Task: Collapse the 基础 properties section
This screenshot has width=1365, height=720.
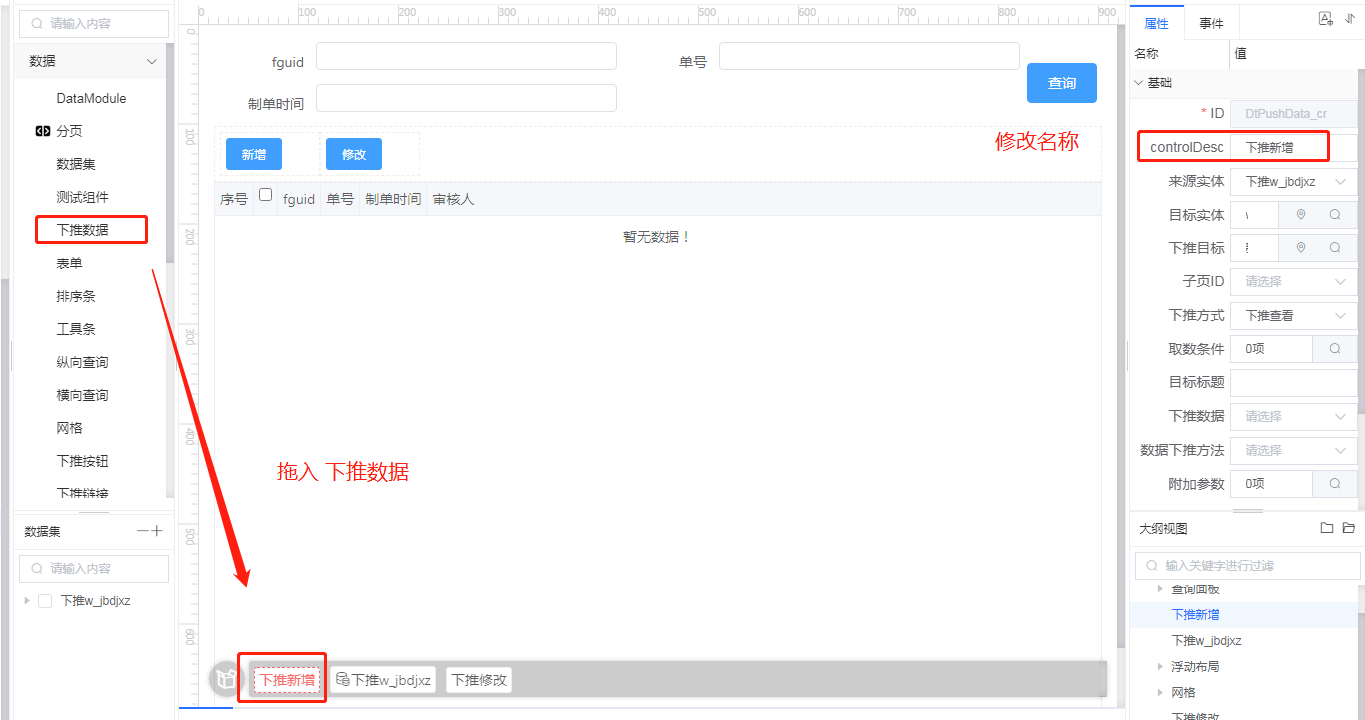Action: 1139,83
